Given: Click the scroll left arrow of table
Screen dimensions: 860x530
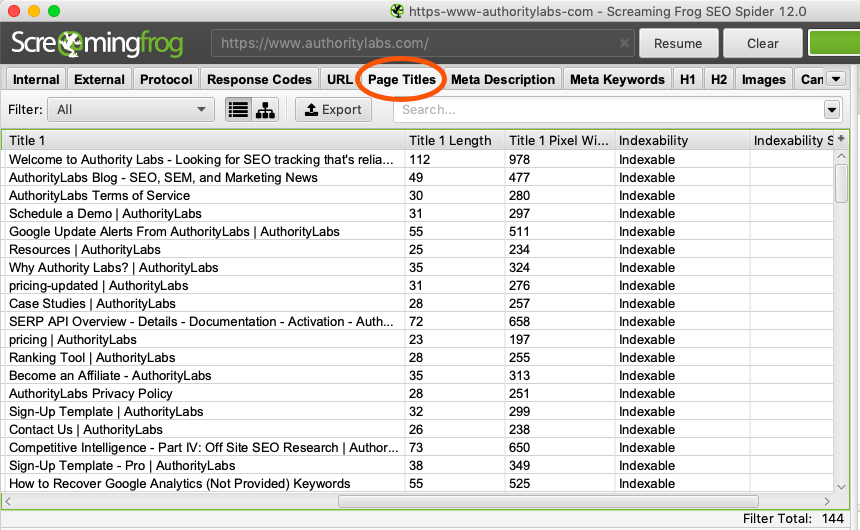Looking at the screenshot, I should 8,501.
